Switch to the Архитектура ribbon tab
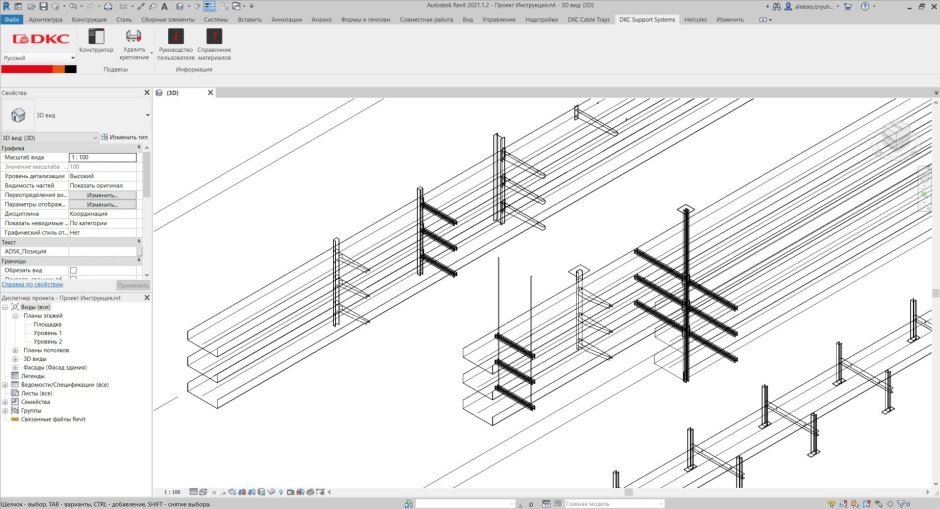 click(x=45, y=19)
